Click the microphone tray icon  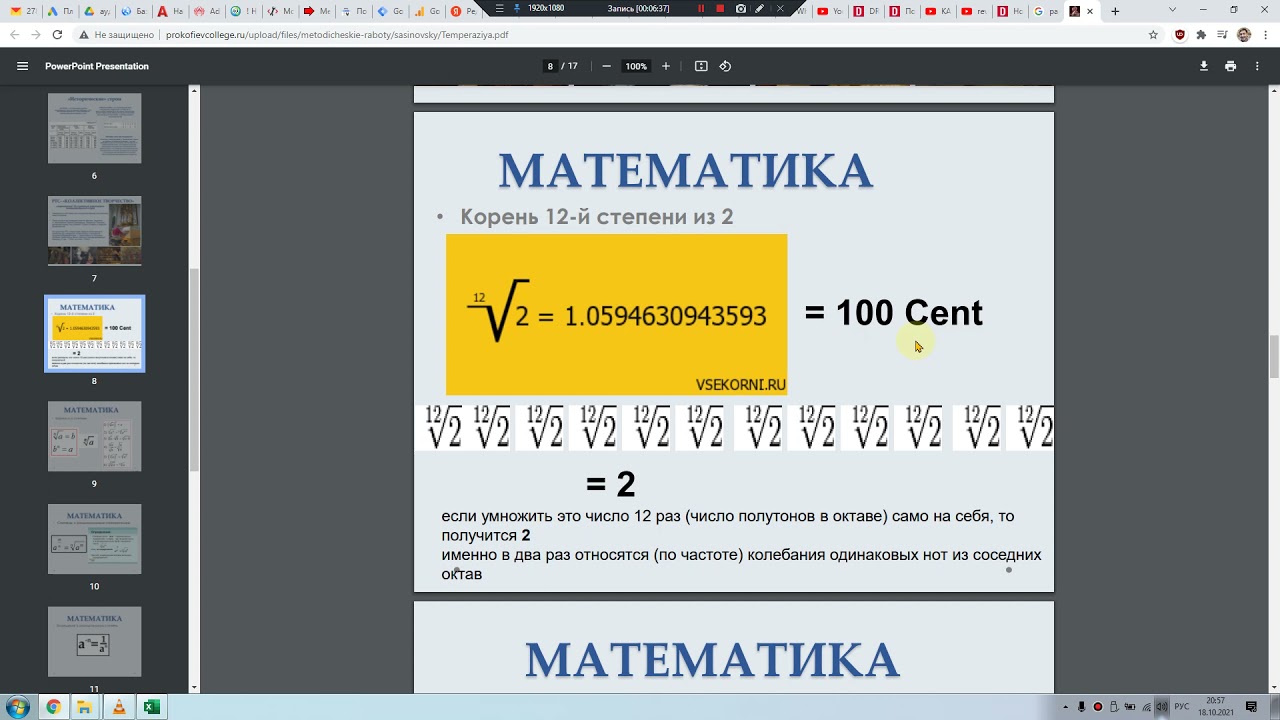(x=1082, y=707)
